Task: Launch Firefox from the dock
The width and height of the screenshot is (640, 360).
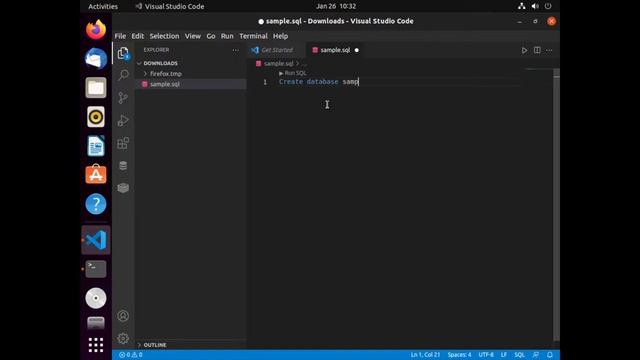Action: point(96,30)
